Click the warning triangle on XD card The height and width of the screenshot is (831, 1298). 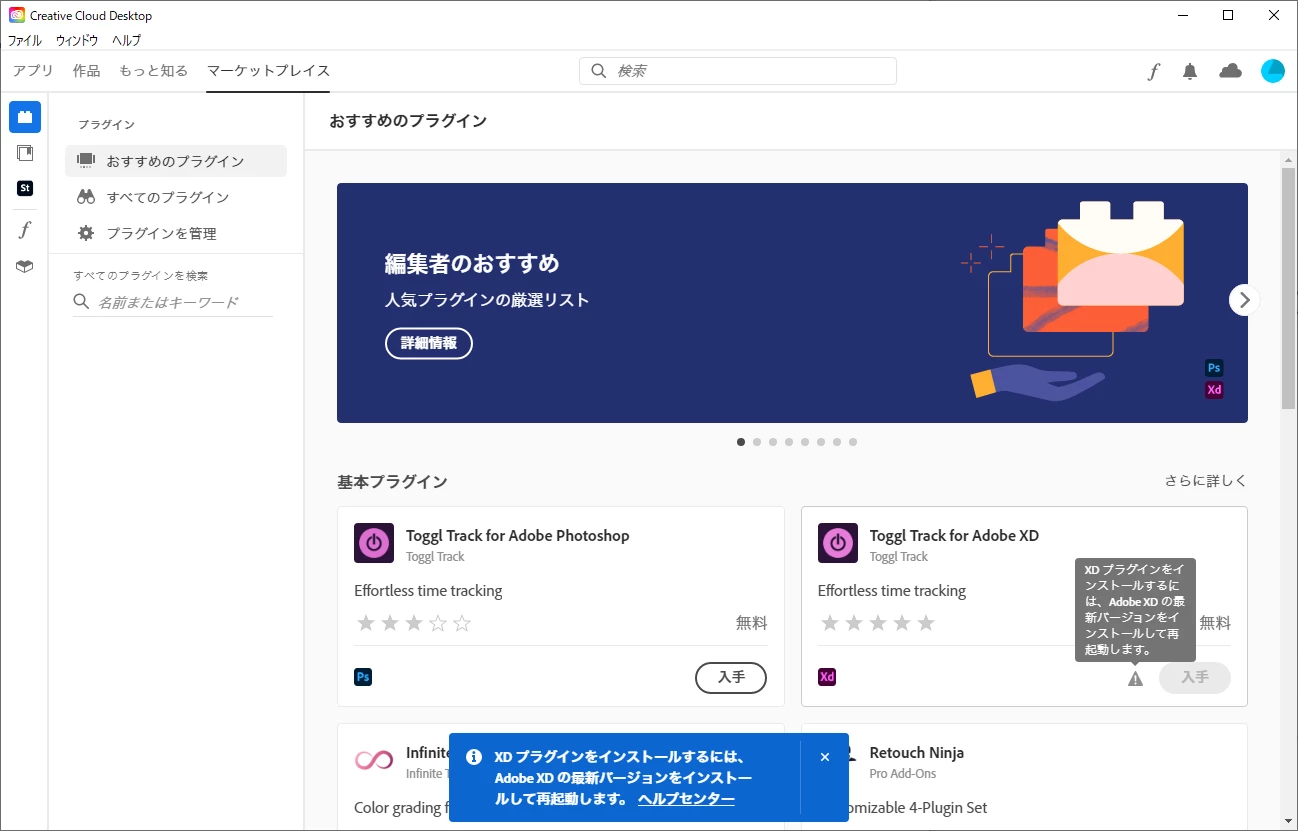click(1135, 679)
